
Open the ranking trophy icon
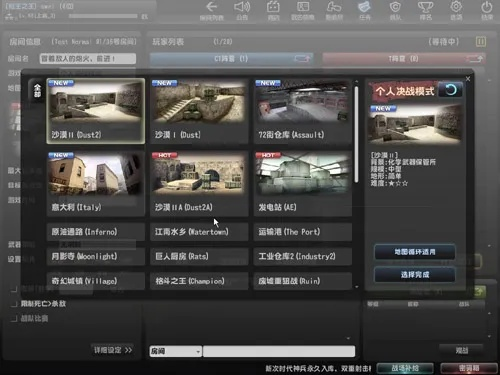426,7
